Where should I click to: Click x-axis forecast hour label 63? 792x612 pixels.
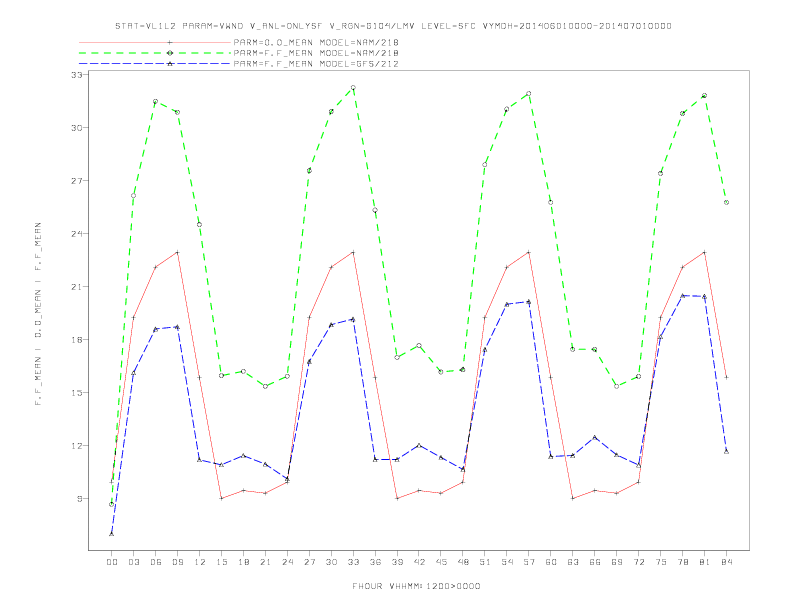tap(573, 562)
